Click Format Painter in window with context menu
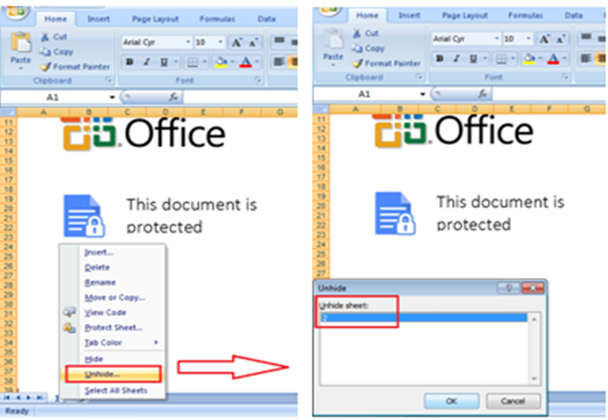Screen dimensions: 608x420 click(x=76, y=67)
